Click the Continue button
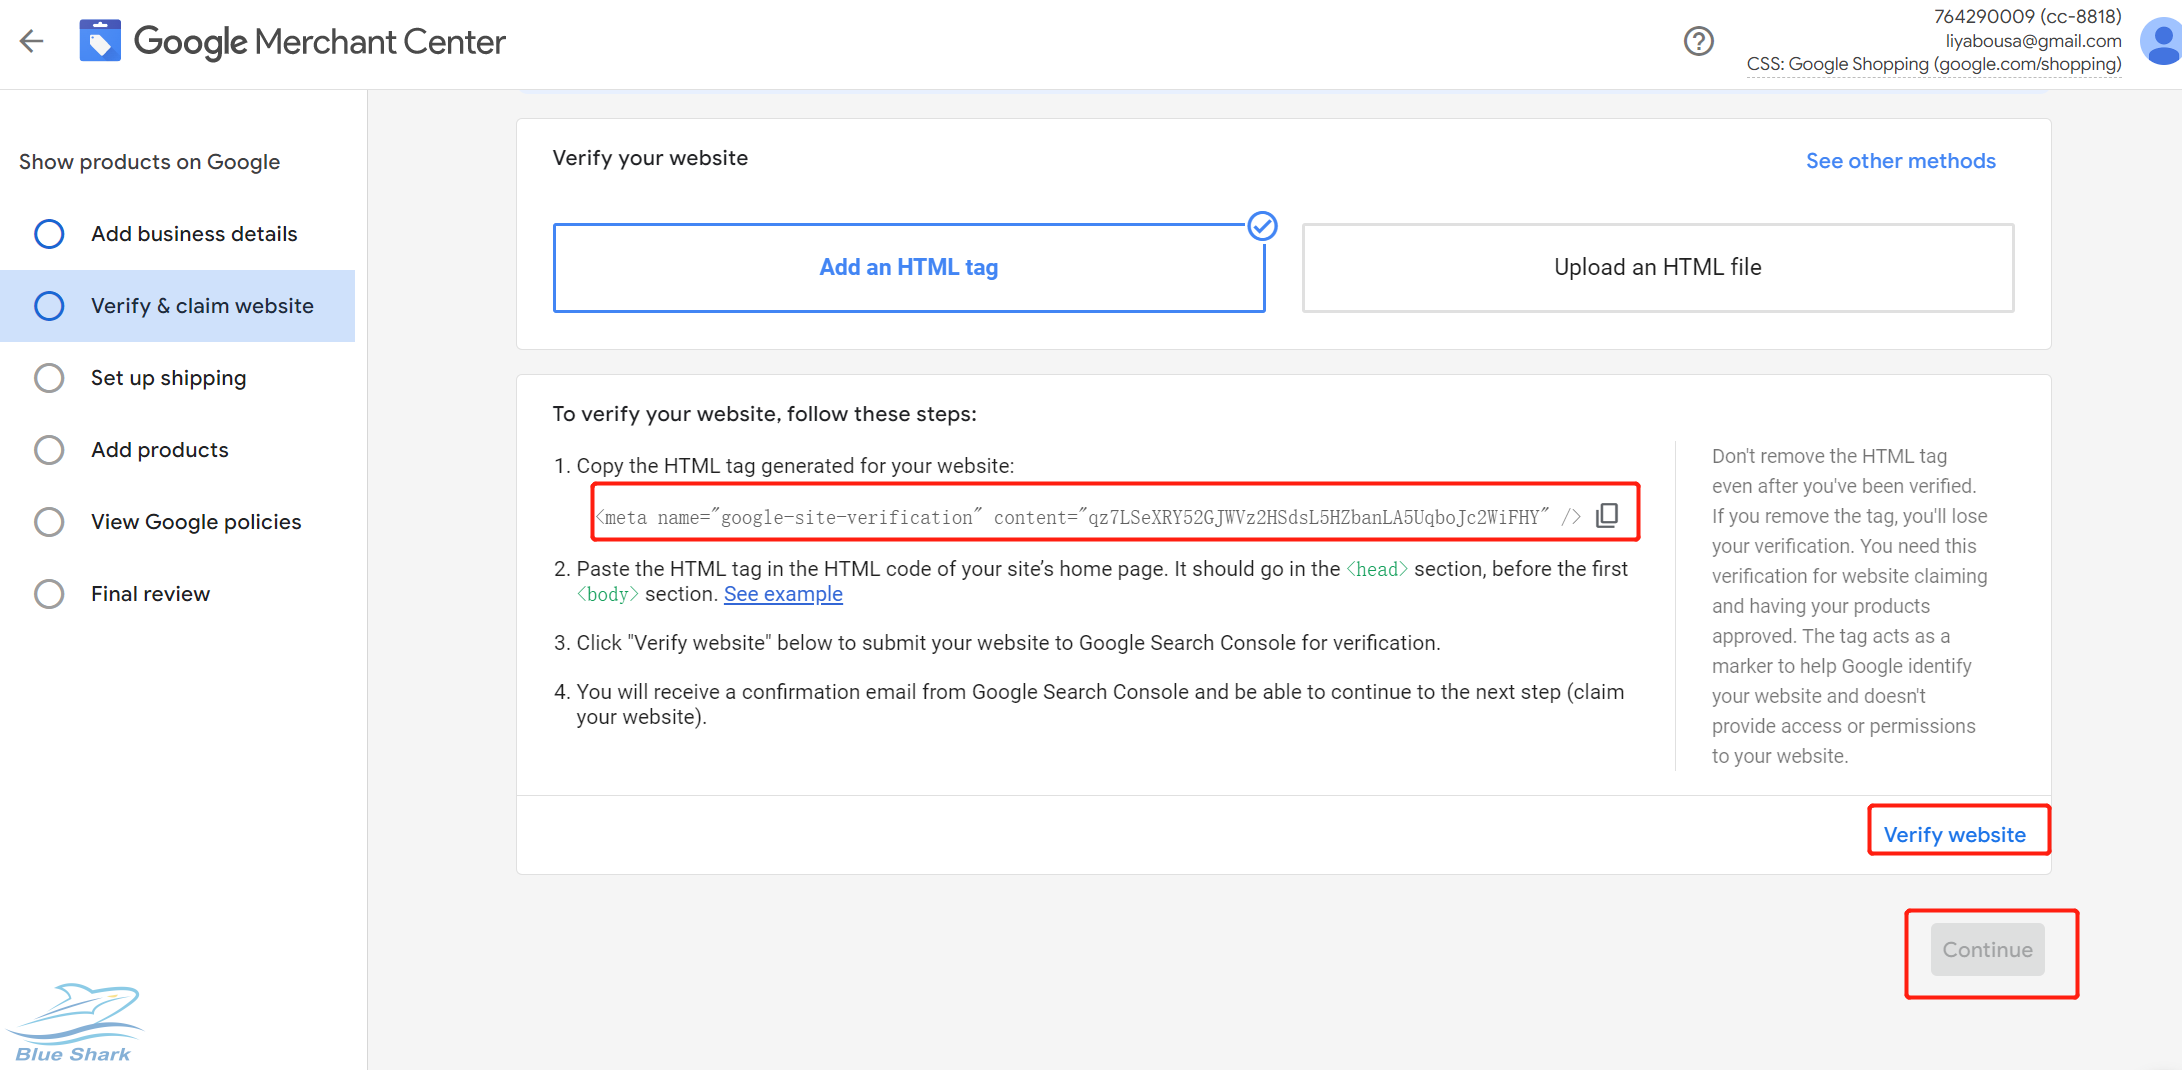This screenshot has width=2182, height=1070. pyautogui.click(x=1988, y=950)
